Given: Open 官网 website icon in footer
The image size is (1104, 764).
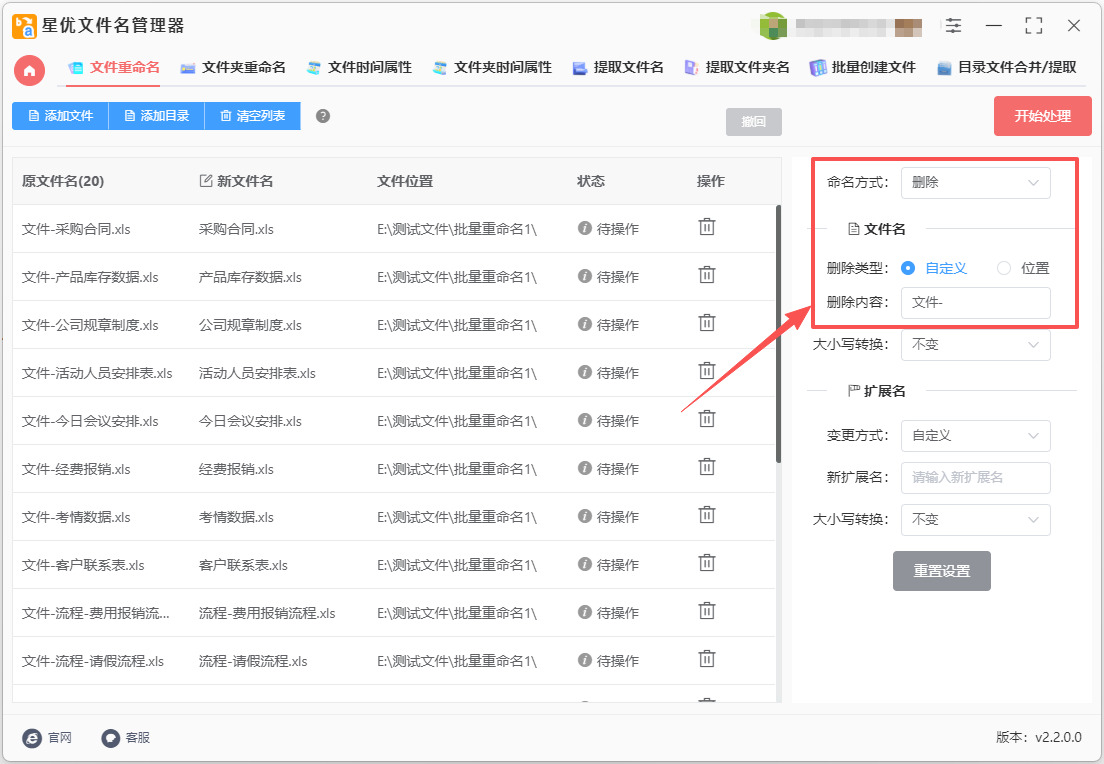Looking at the screenshot, I should 32,738.
